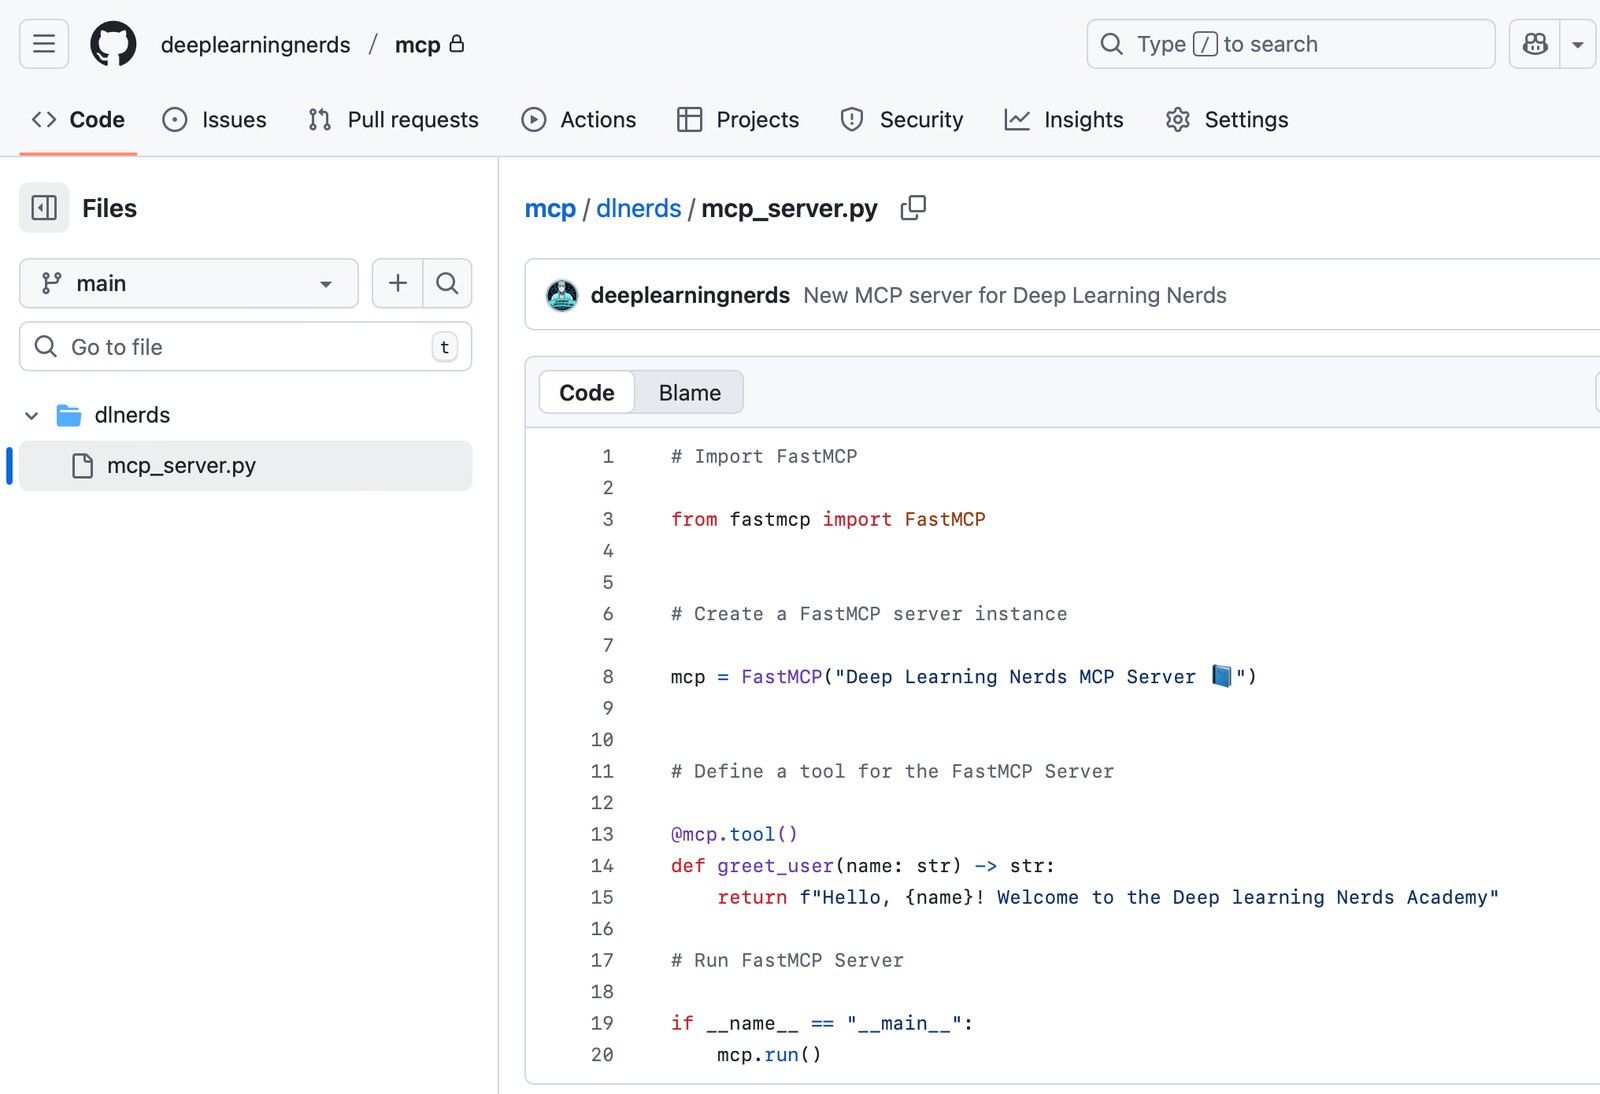Open the main branch selector
This screenshot has width=1600, height=1094.
188,283
